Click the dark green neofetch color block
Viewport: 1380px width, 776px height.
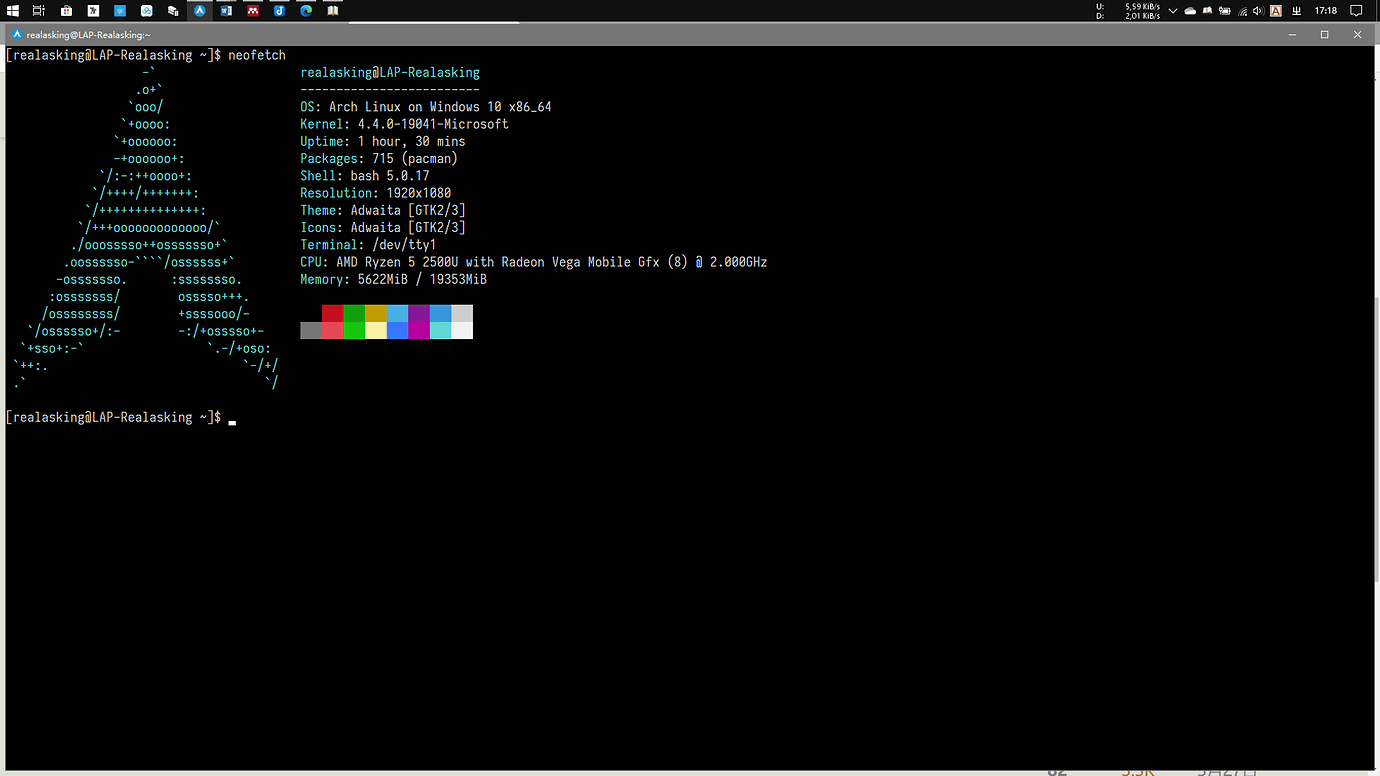354,313
